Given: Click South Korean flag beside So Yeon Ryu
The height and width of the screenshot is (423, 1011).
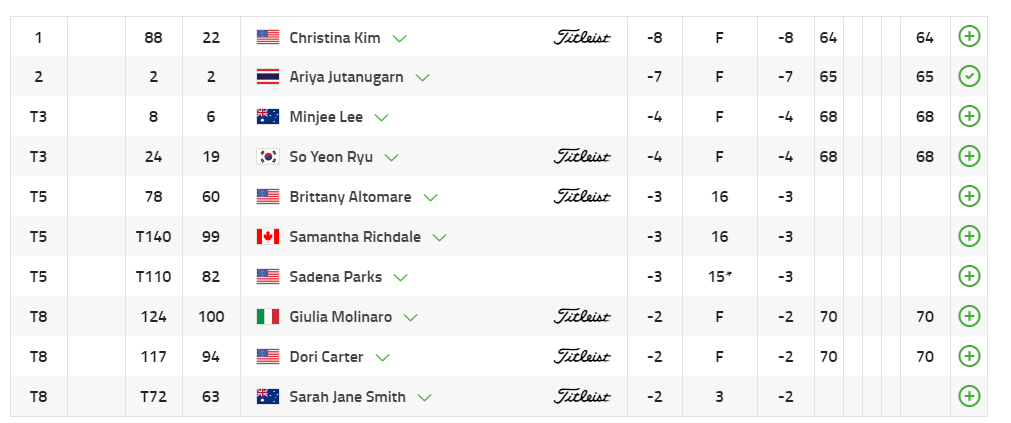Looking at the screenshot, I should point(267,157).
